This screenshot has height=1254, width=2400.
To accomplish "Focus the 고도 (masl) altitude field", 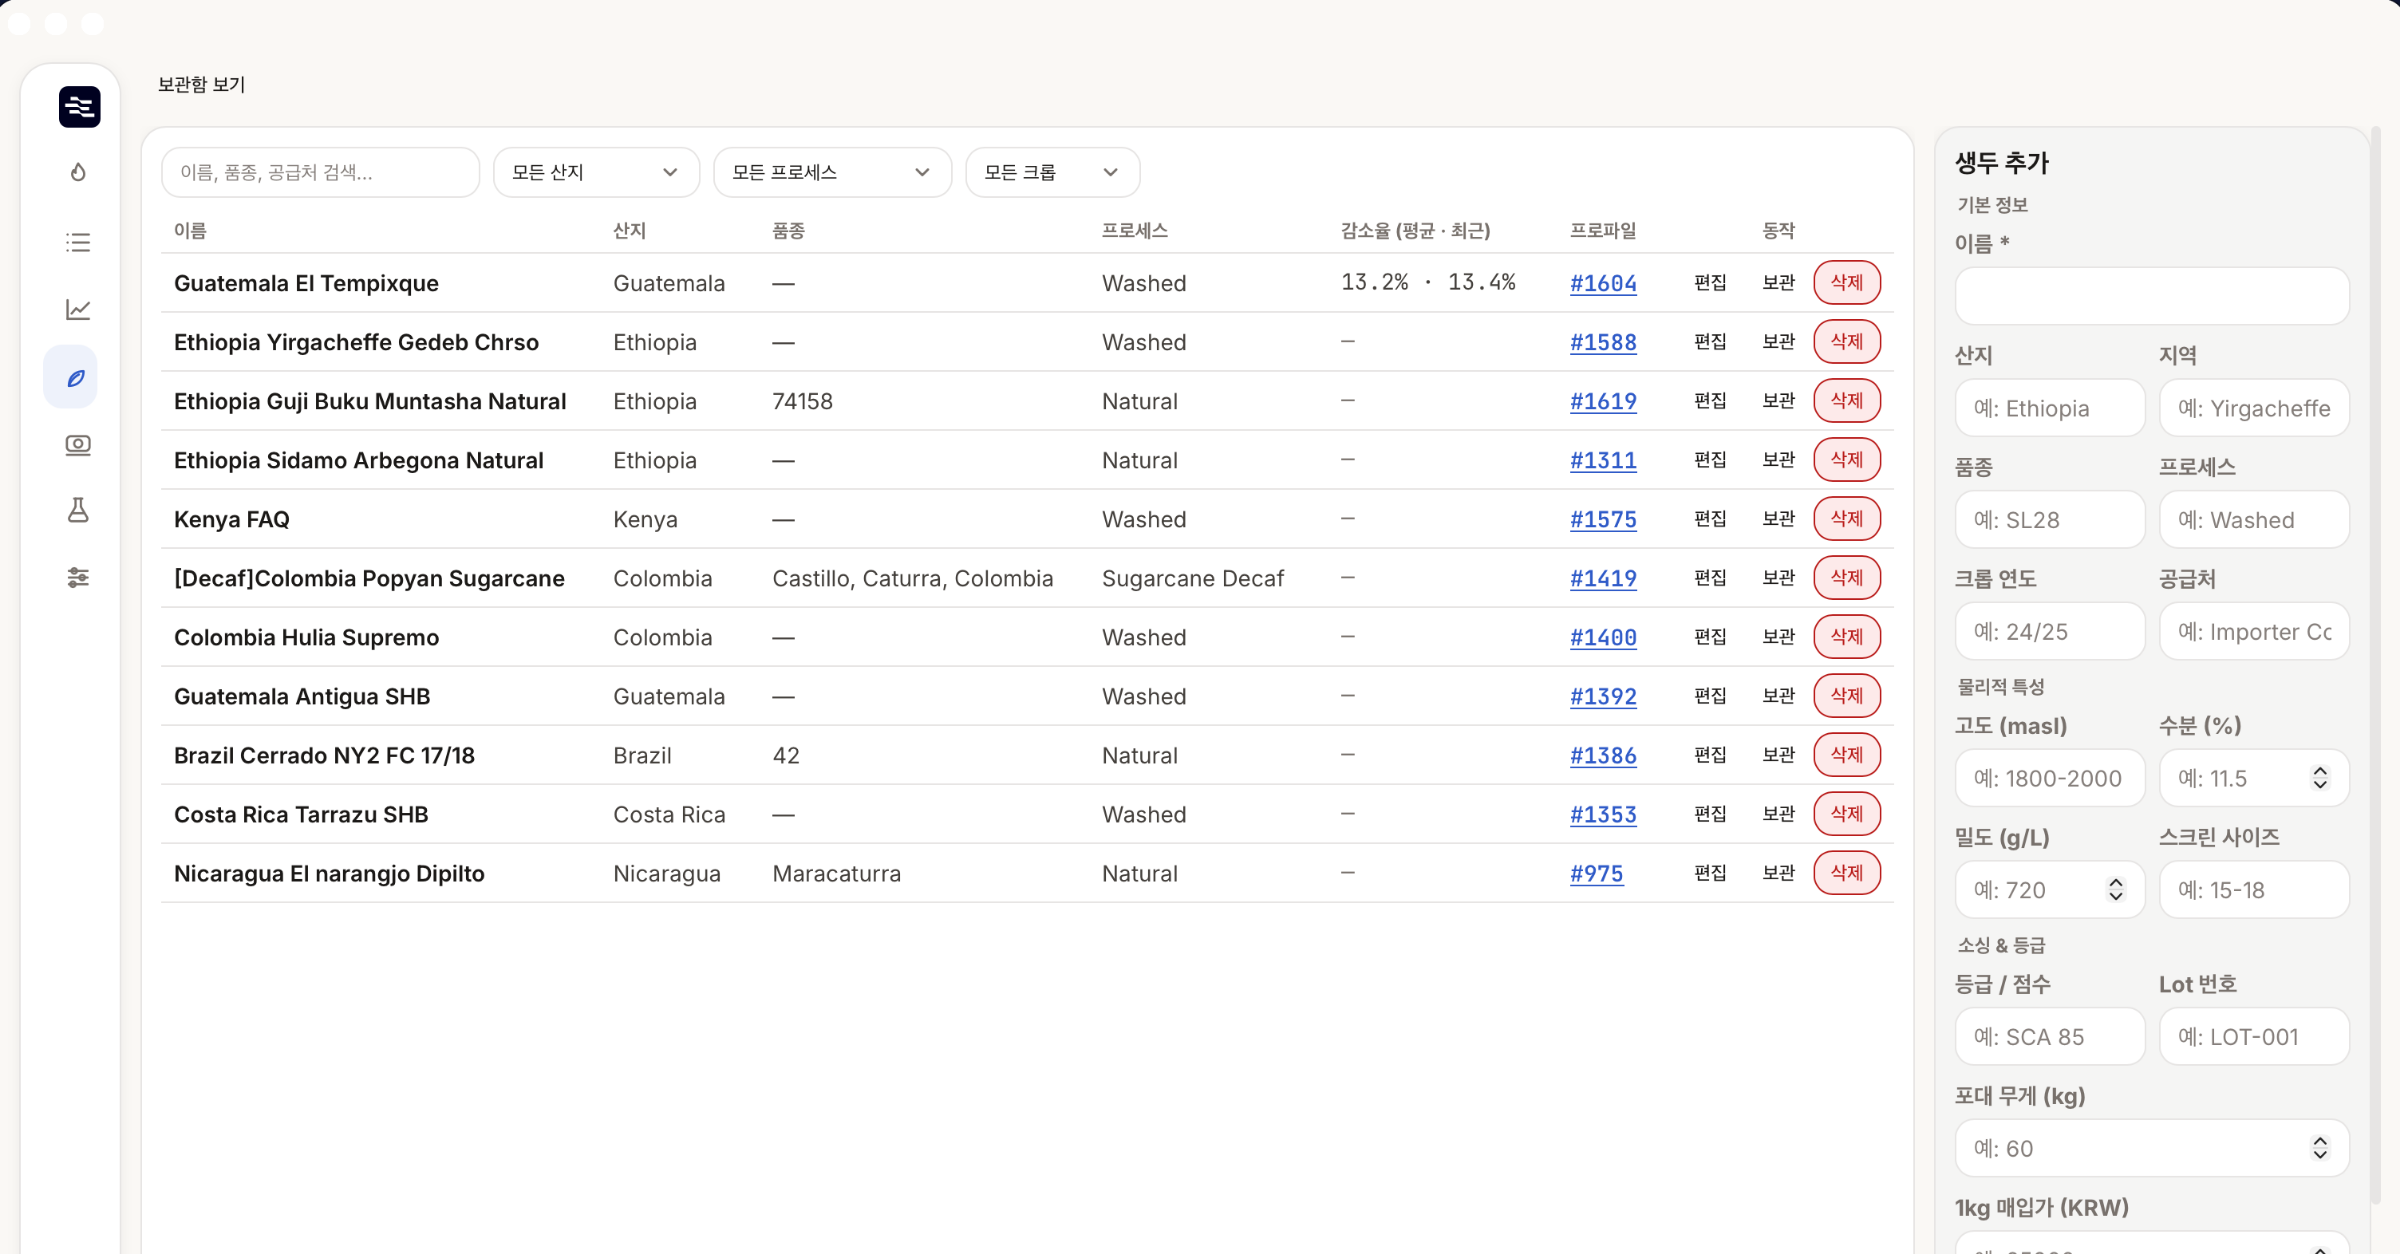I will (2050, 778).
